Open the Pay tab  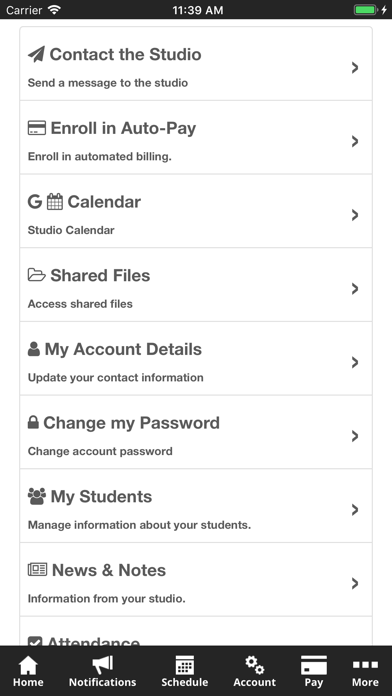313,672
